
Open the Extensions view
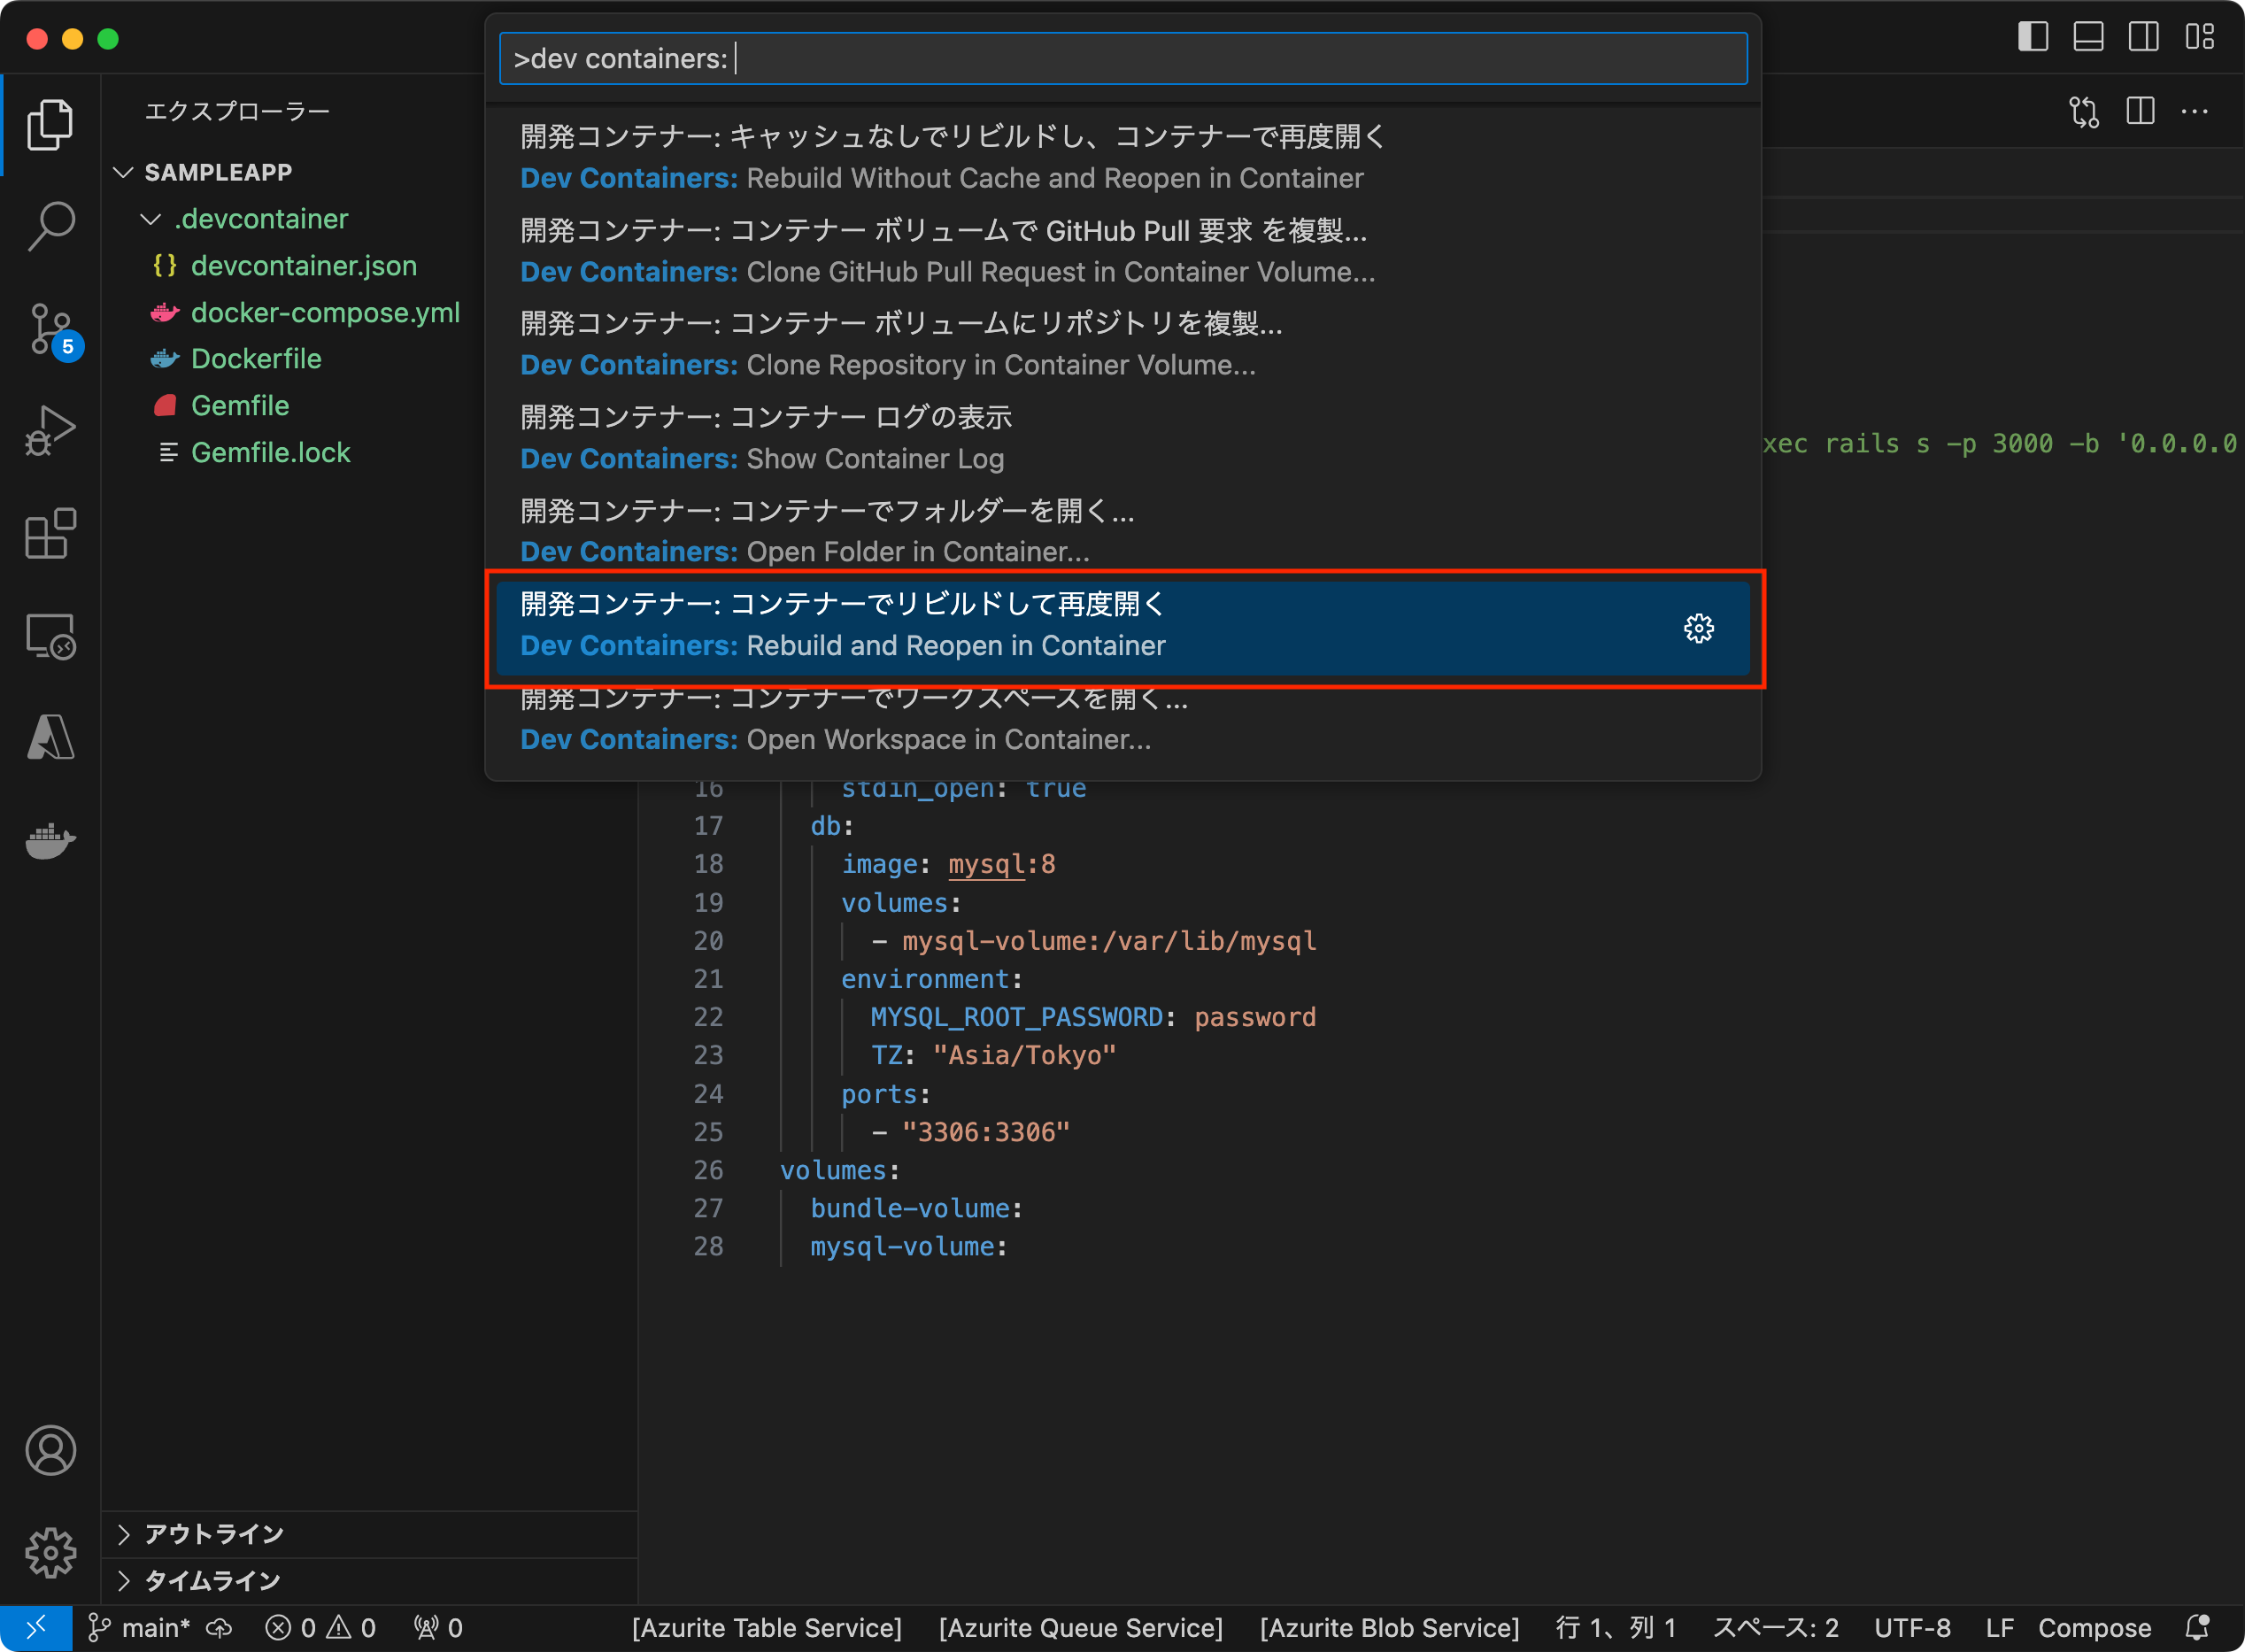click(x=50, y=534)
